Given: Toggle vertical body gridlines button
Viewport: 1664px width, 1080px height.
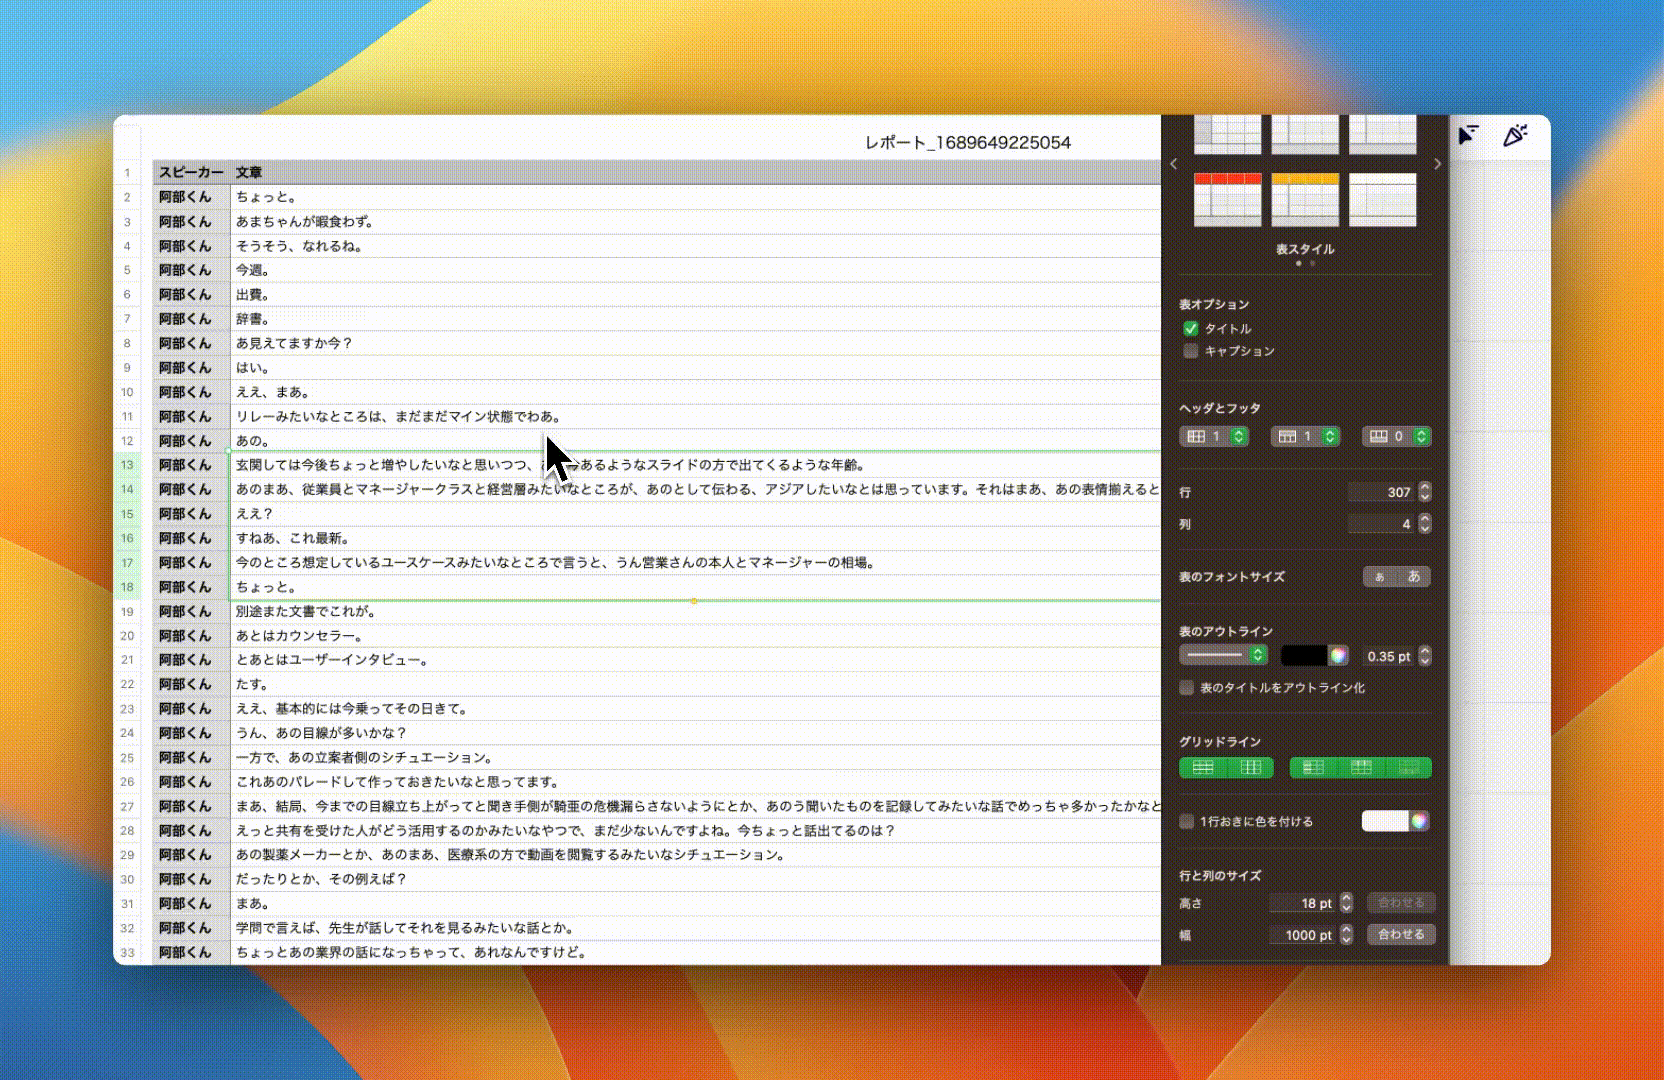Looking at the screenshot, I should point(1250,768).
